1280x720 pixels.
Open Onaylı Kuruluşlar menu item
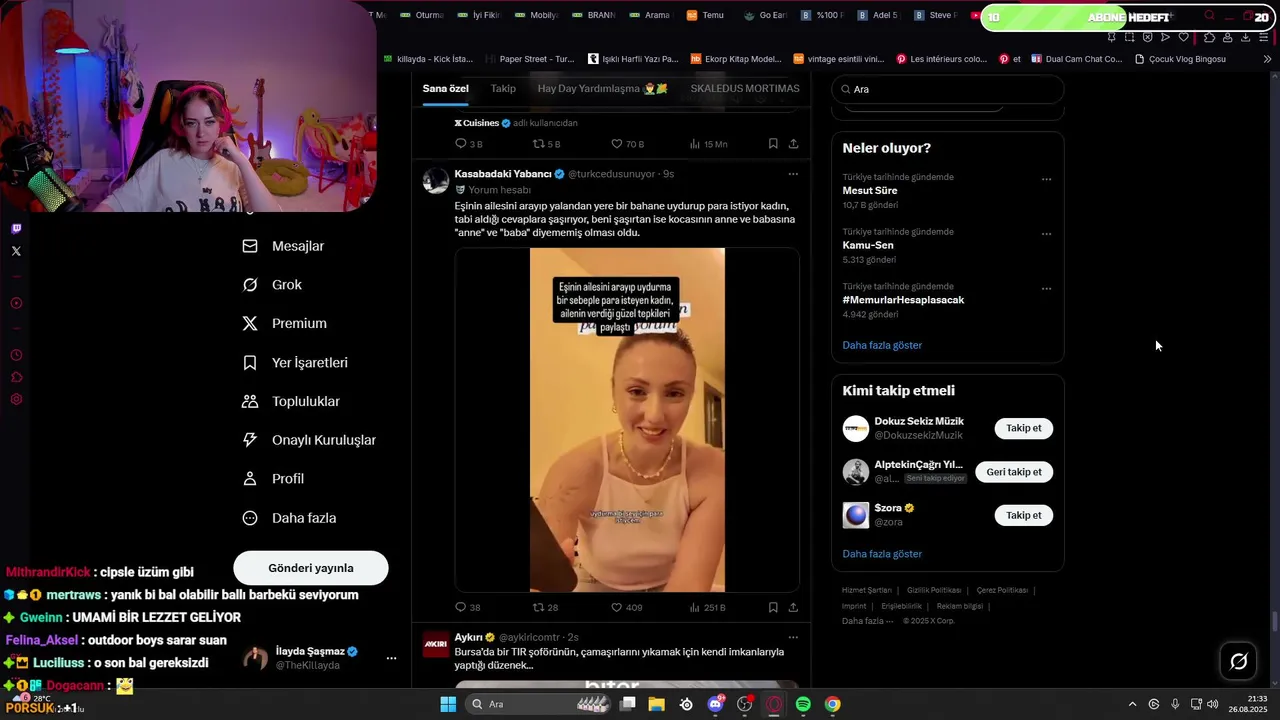point(309,440)
